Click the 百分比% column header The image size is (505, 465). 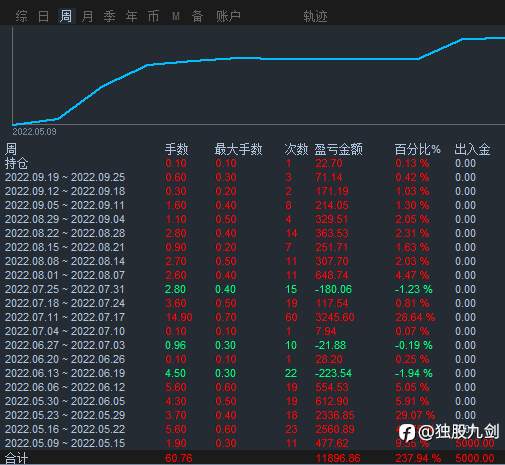pyautogui.click(x=417, y=149)
